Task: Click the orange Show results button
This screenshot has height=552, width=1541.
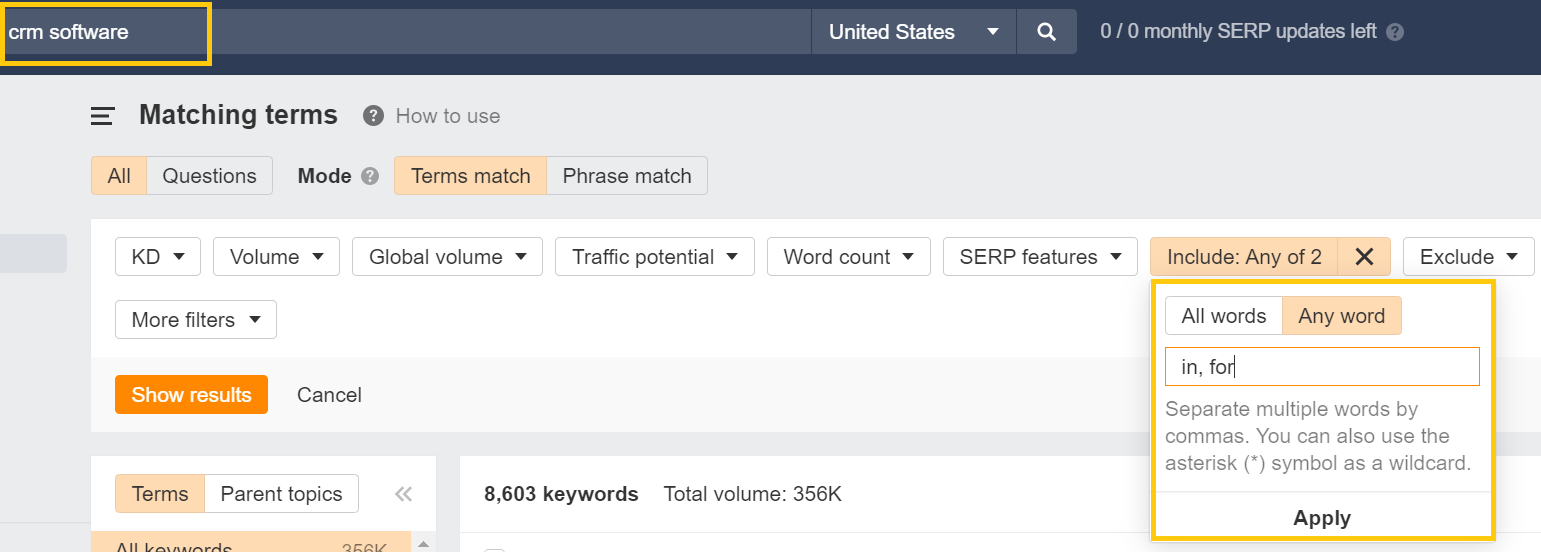Action: click(191, 395)
